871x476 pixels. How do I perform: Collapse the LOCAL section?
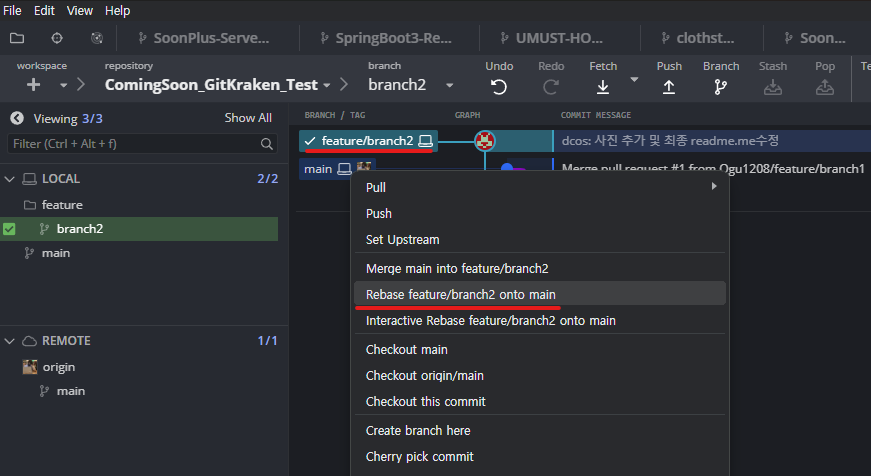pos(9,179)
